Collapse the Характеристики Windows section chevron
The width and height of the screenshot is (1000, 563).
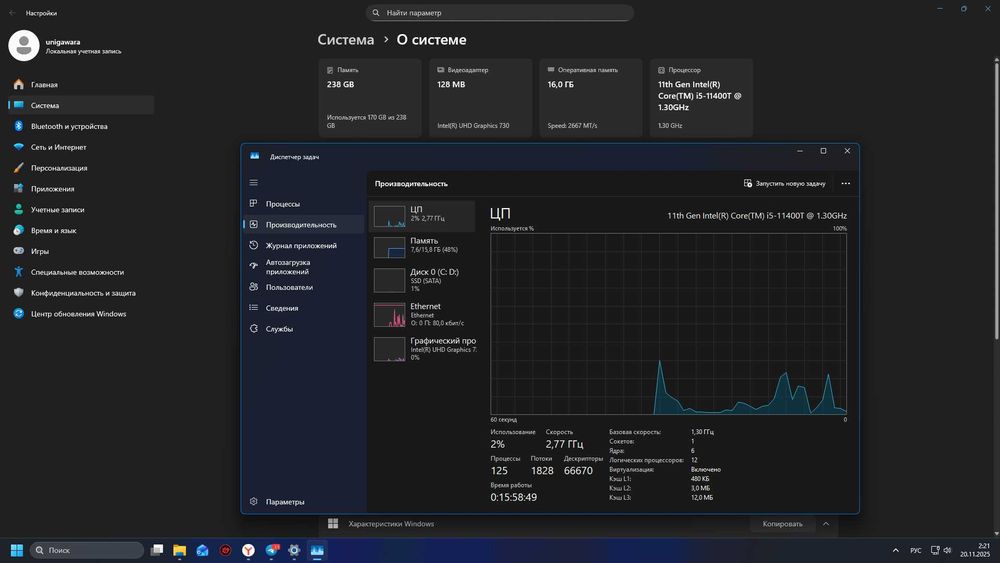click(x=826, y=524)
